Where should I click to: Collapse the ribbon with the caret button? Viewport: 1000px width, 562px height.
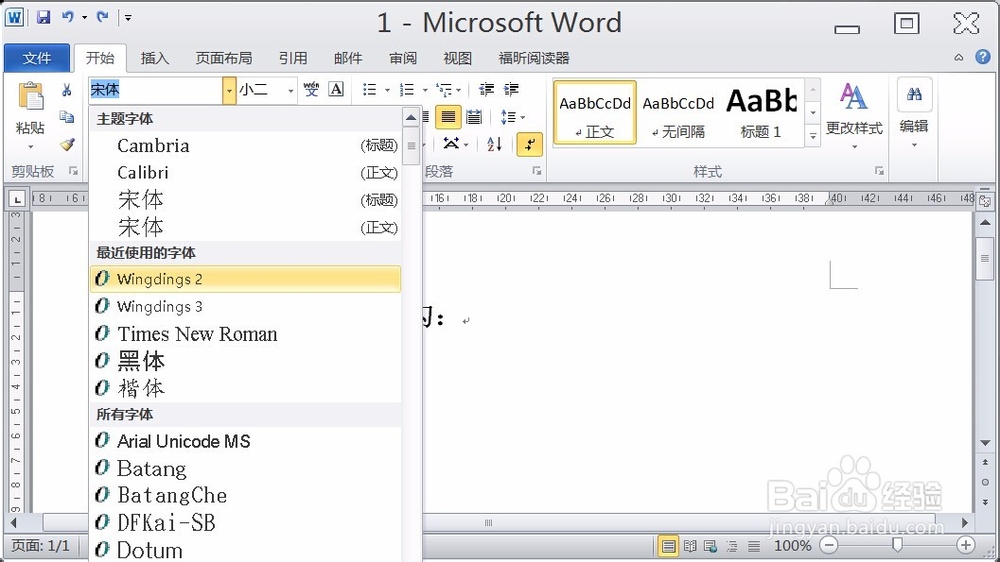959,57
